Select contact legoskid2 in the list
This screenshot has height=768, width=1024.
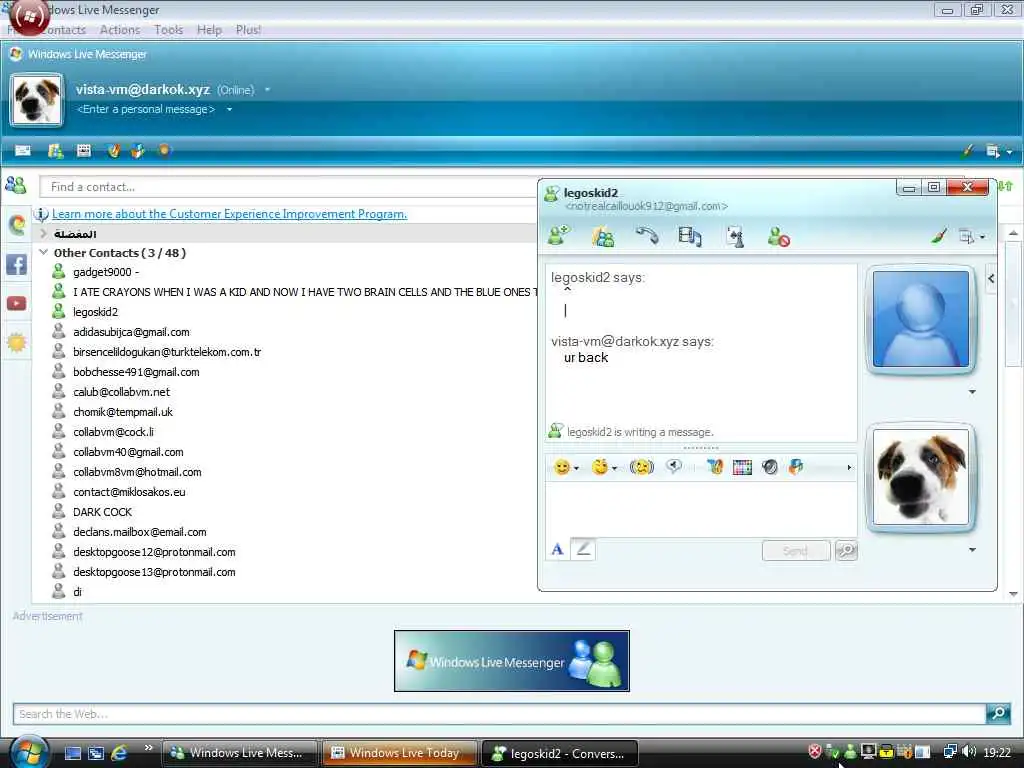coord(95,312)
